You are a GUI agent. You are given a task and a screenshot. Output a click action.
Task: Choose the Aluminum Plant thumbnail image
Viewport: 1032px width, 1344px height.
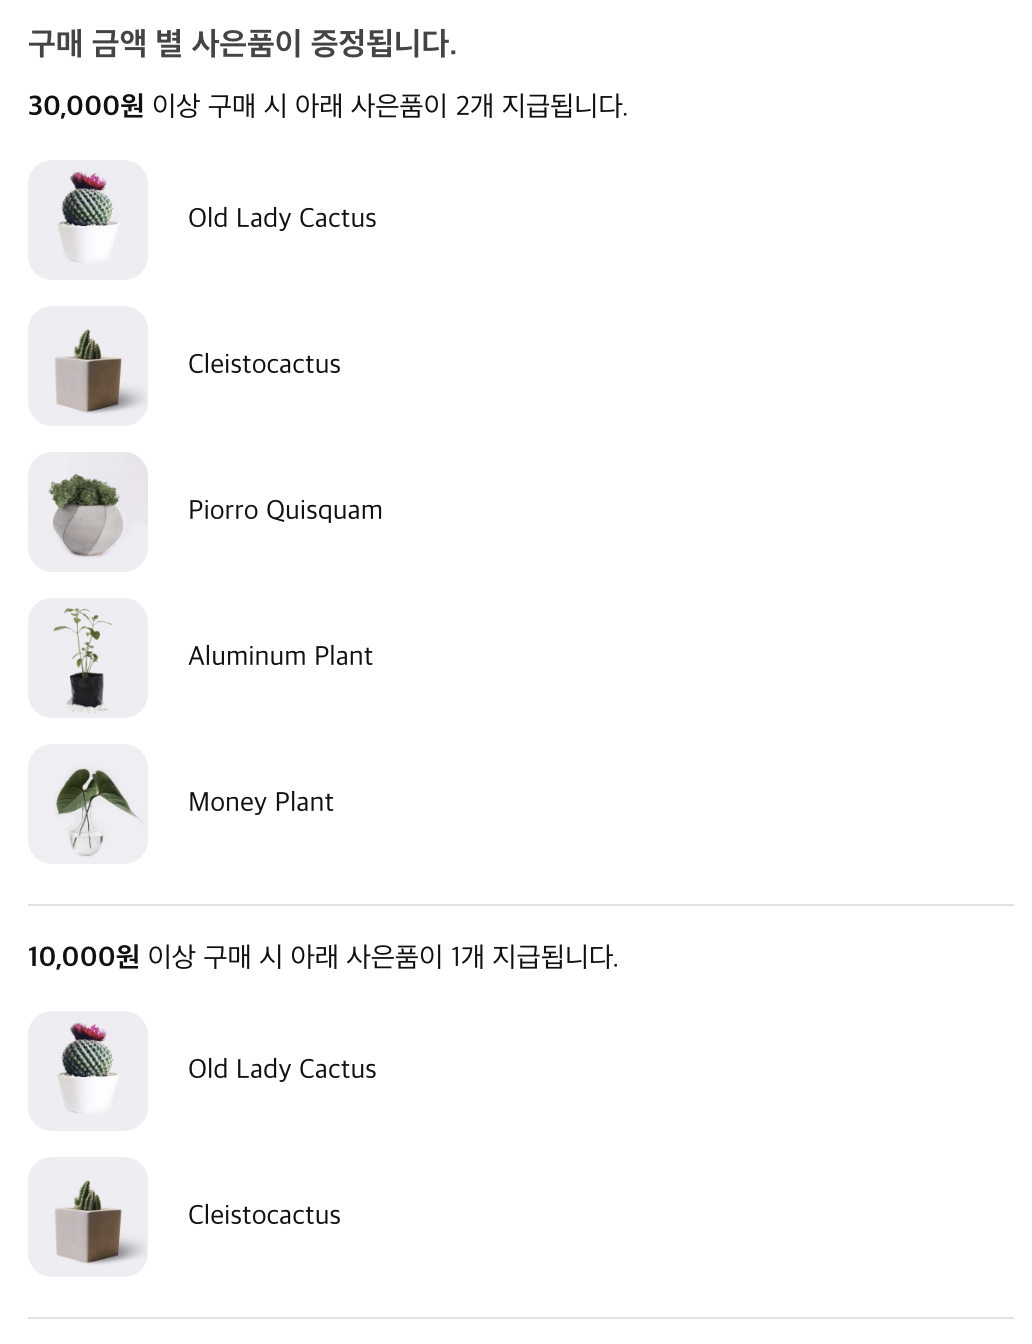click(88, 658)
